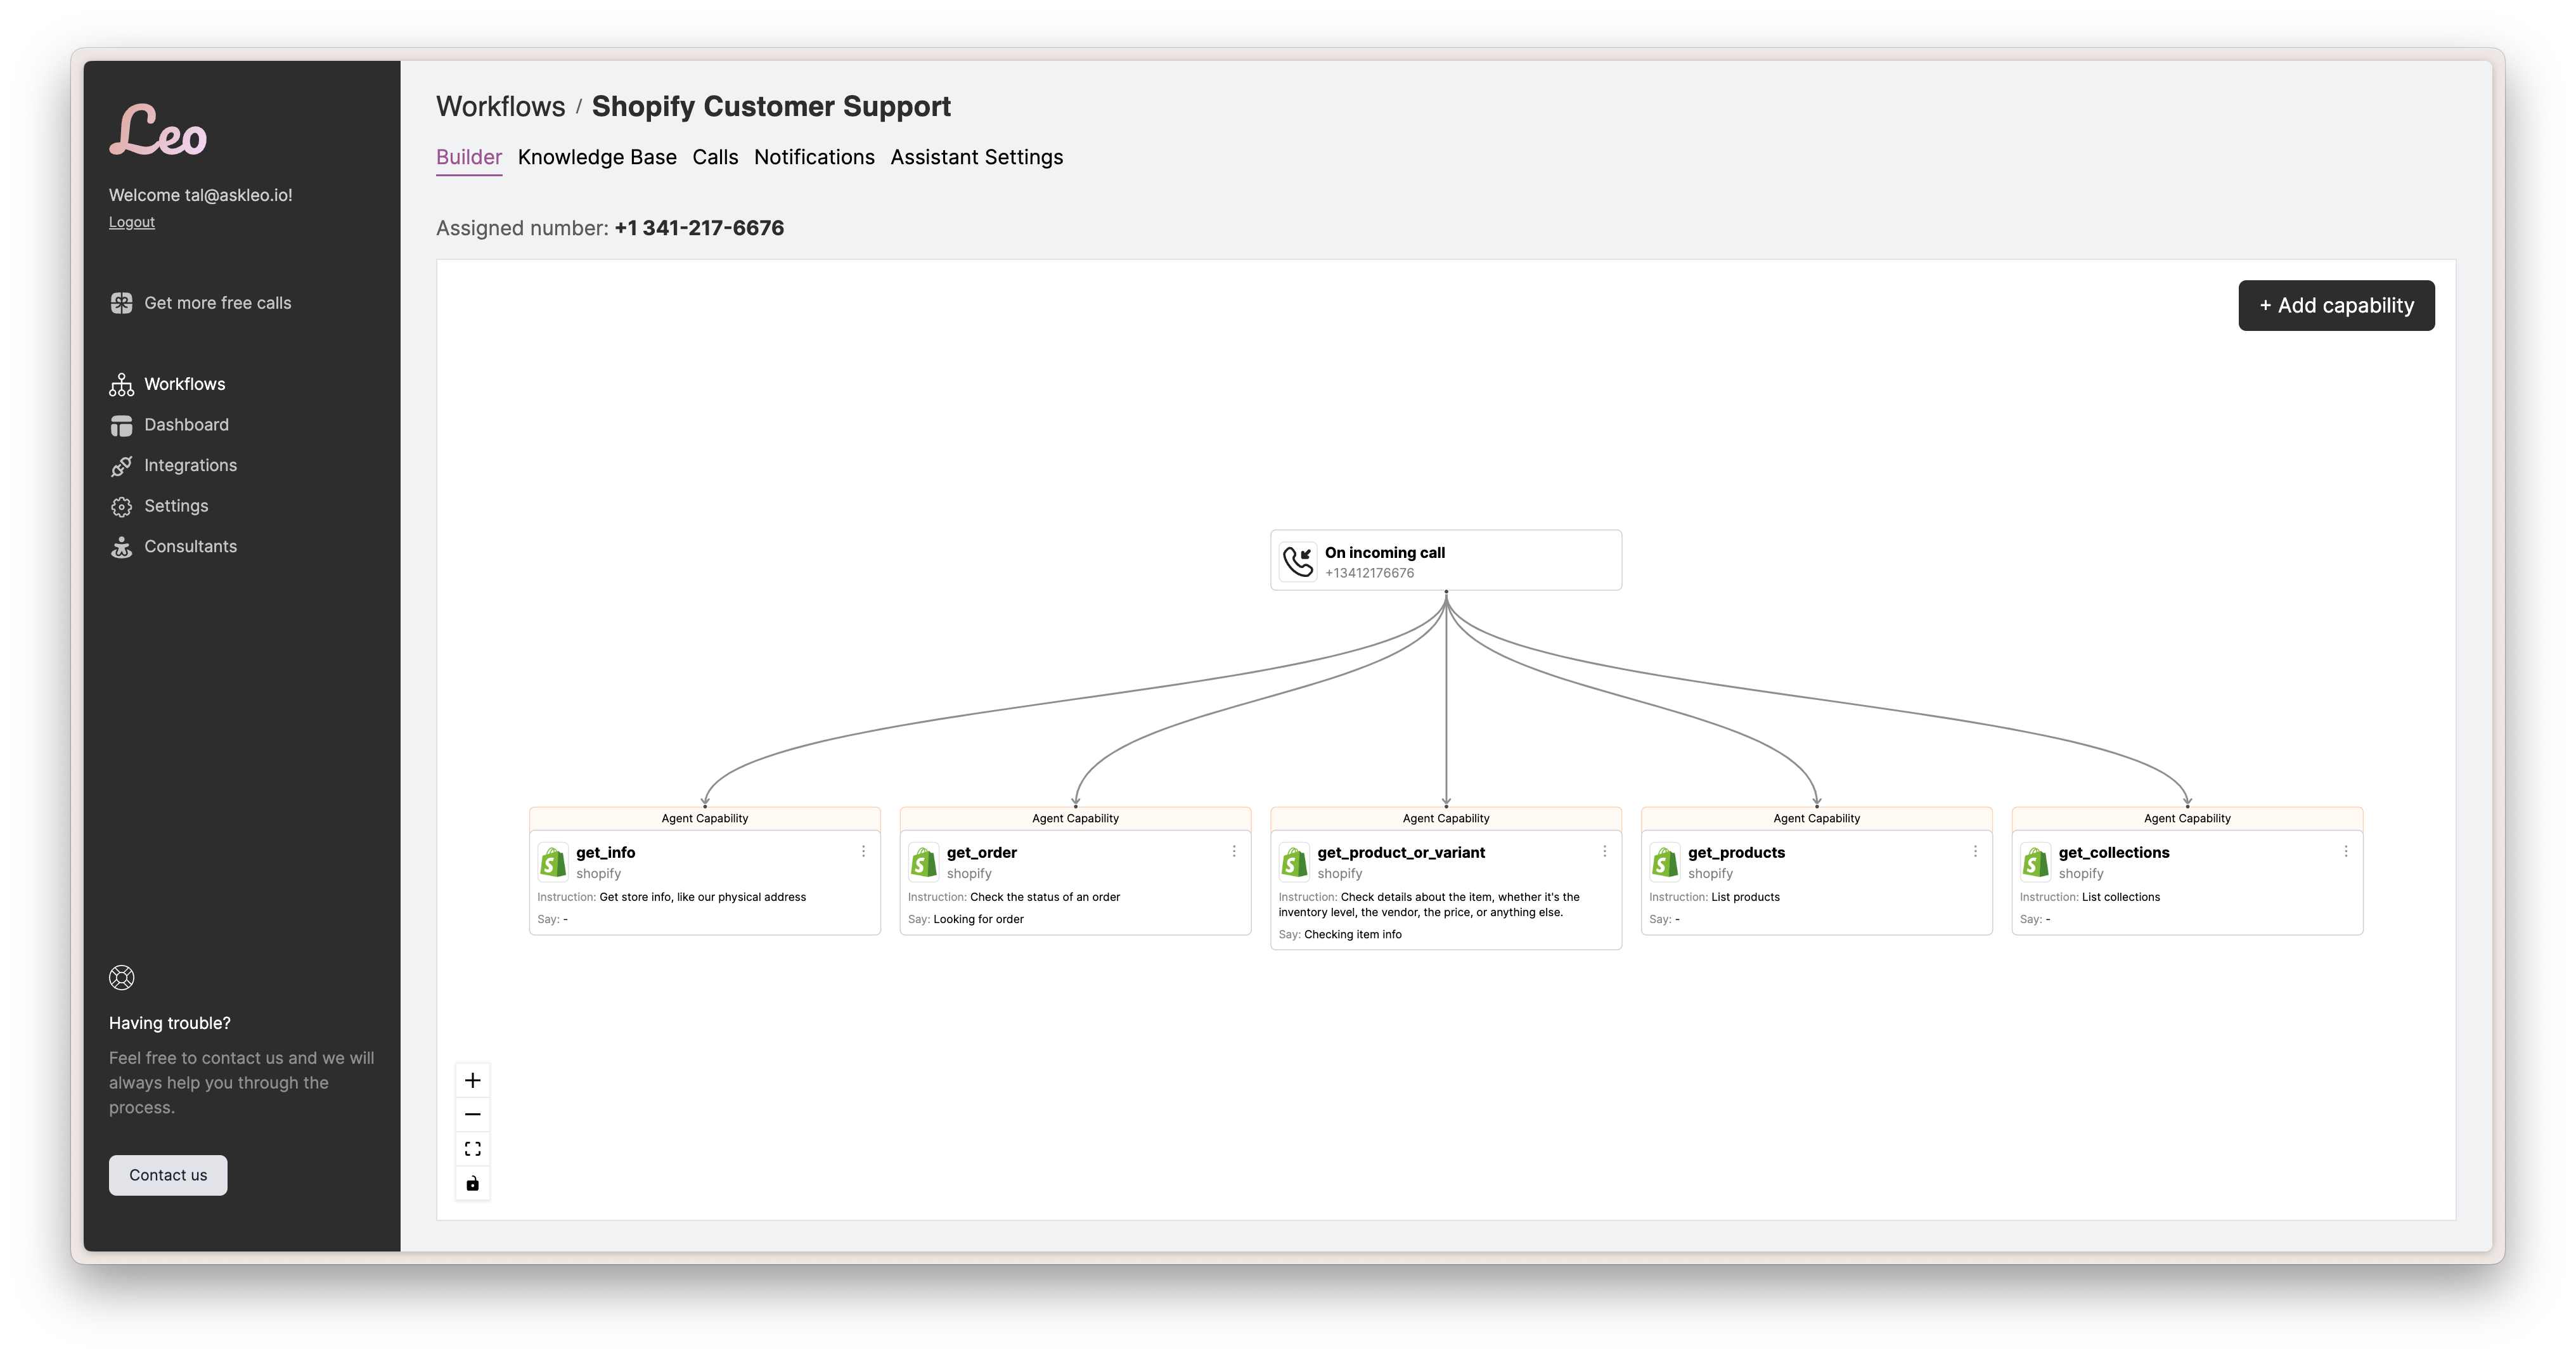The image size is (2576, 1358).
Task: Switch to the Knowledge Base tab
Action: click(596, 157)
